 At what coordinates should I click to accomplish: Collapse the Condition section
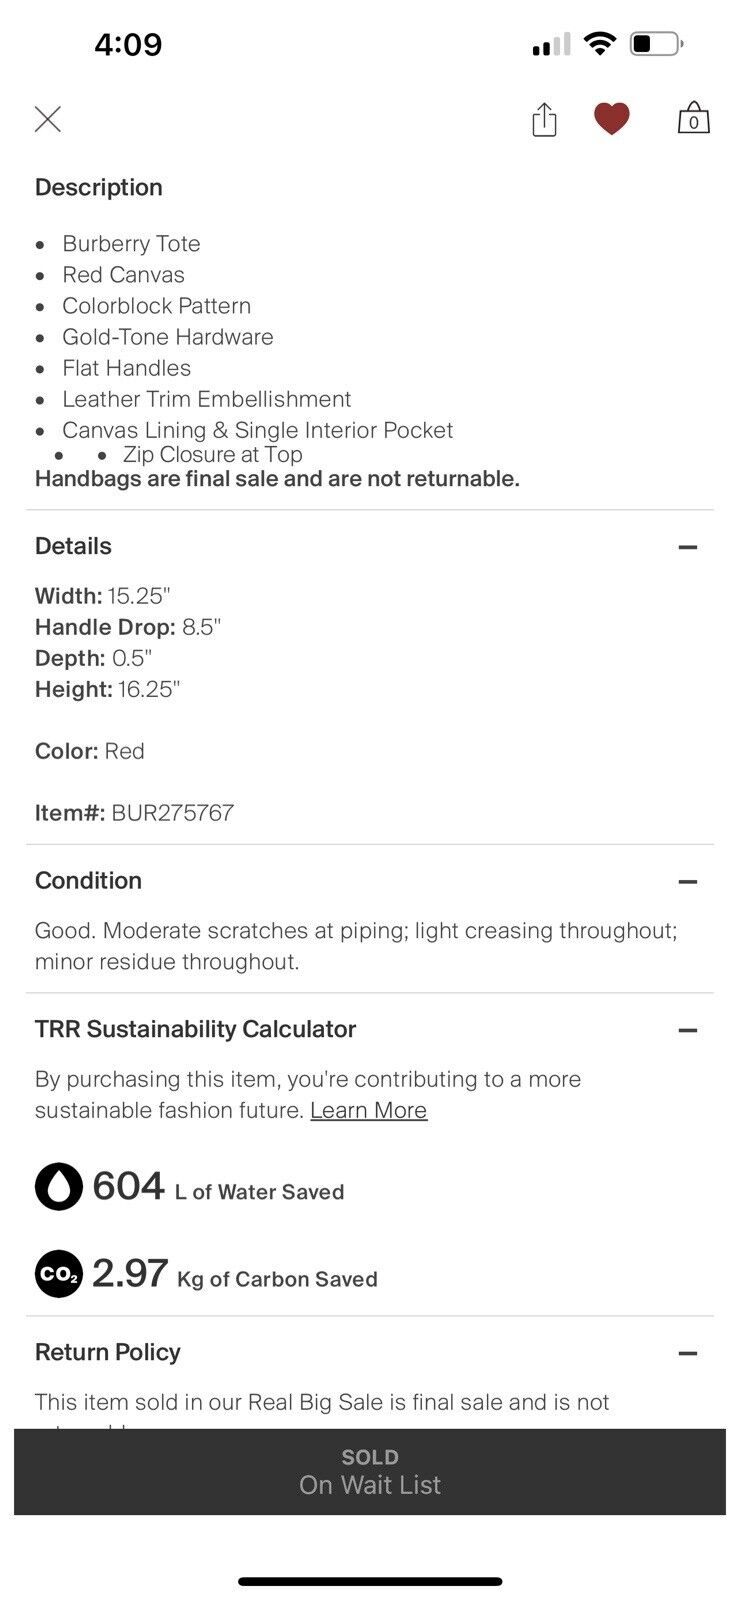point(687,882)
